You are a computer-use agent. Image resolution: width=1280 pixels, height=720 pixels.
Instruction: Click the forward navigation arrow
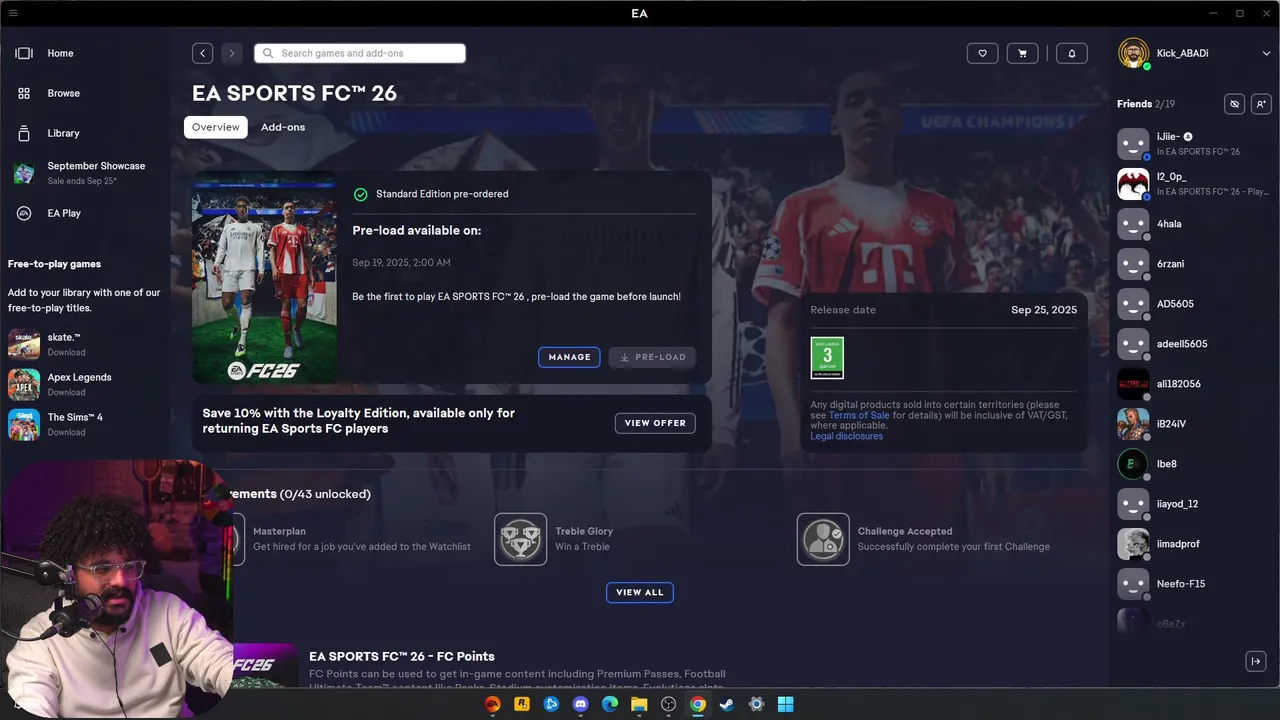pos(232,53)
